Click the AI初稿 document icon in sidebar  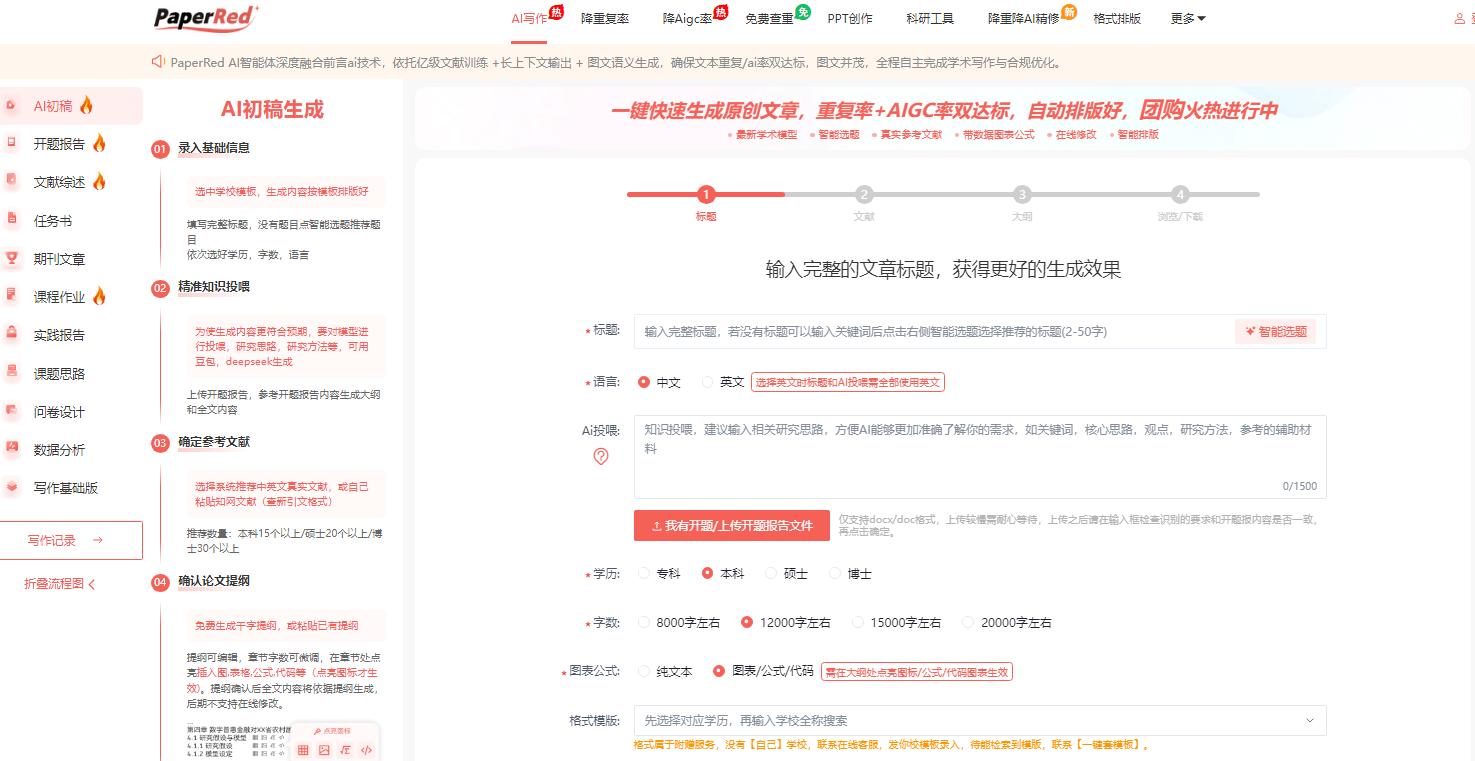pos(12,105)
